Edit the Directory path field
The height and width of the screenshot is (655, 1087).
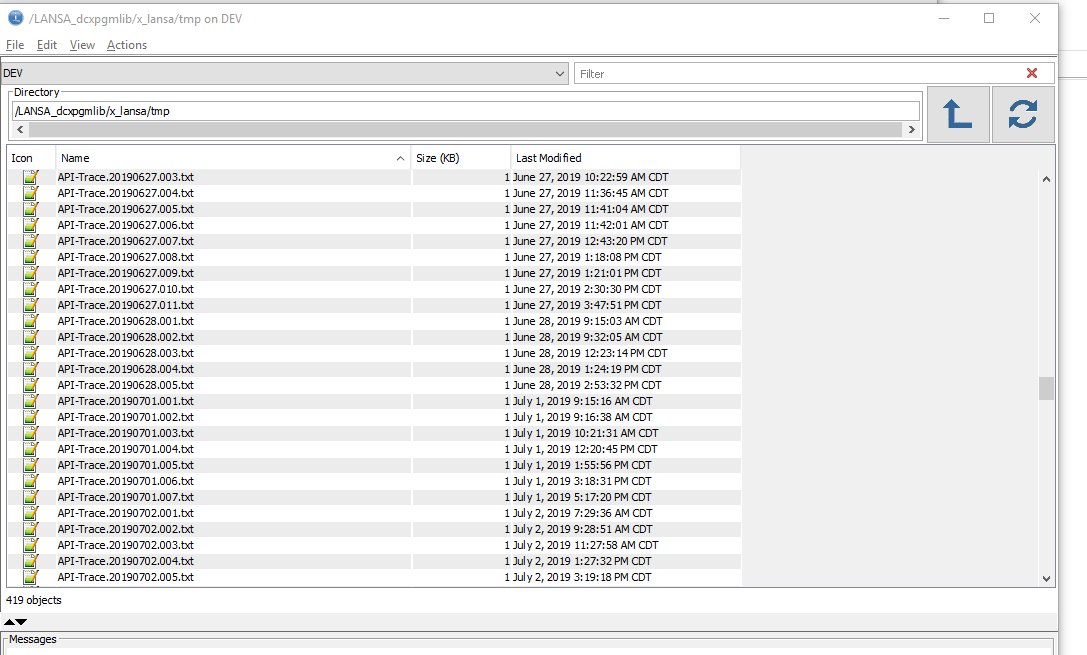click(x=466, y=111)
